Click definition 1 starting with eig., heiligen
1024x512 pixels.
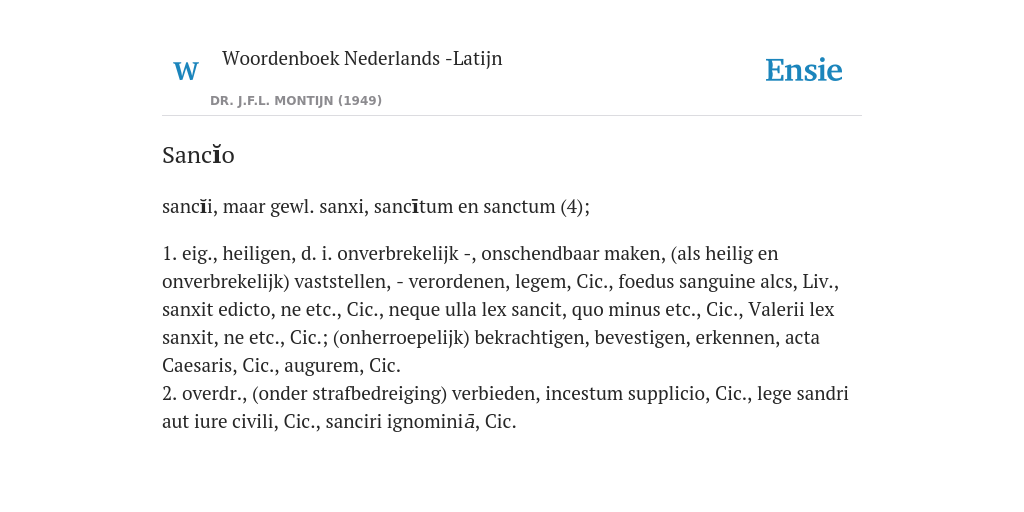(x=505, y=310)
